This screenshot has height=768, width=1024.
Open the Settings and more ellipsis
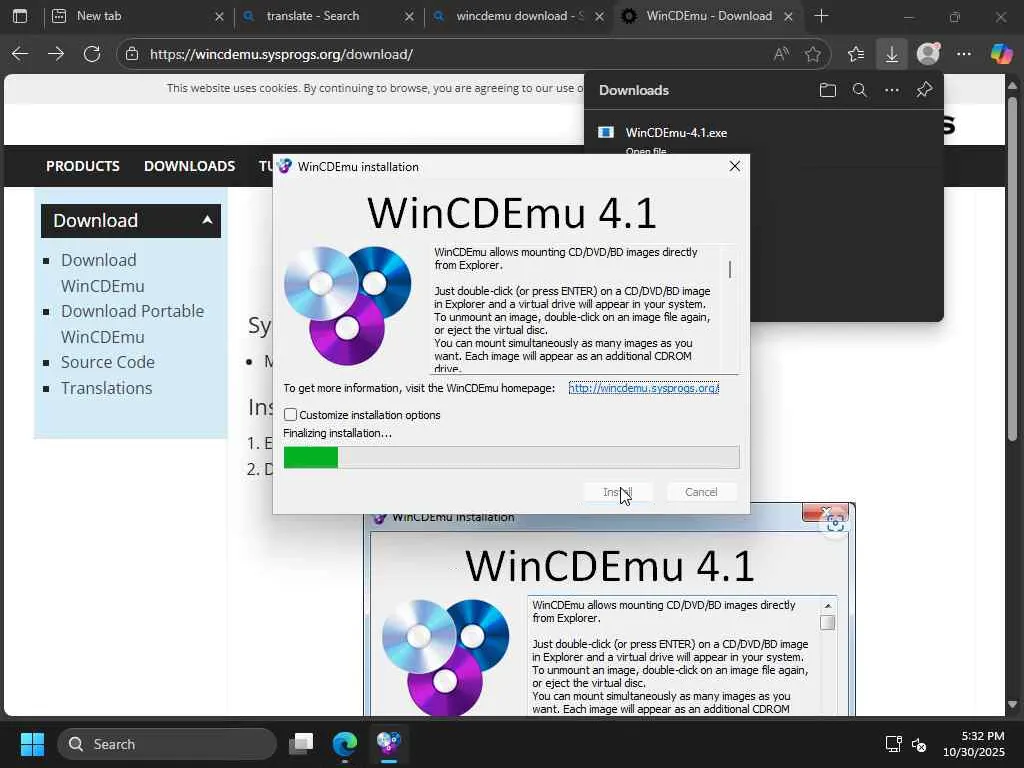click(x=964, y=54)
